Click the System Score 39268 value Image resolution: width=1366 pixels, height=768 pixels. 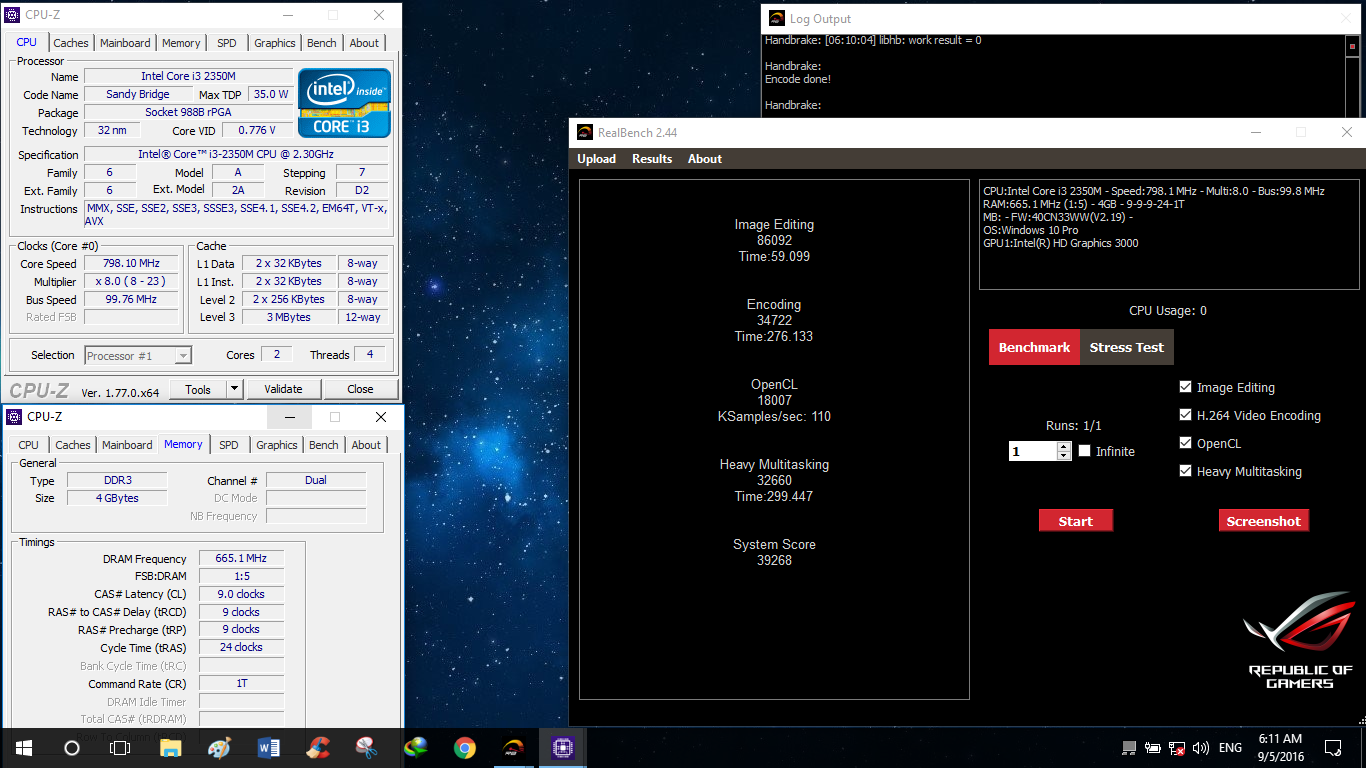[x=774, y=560]
